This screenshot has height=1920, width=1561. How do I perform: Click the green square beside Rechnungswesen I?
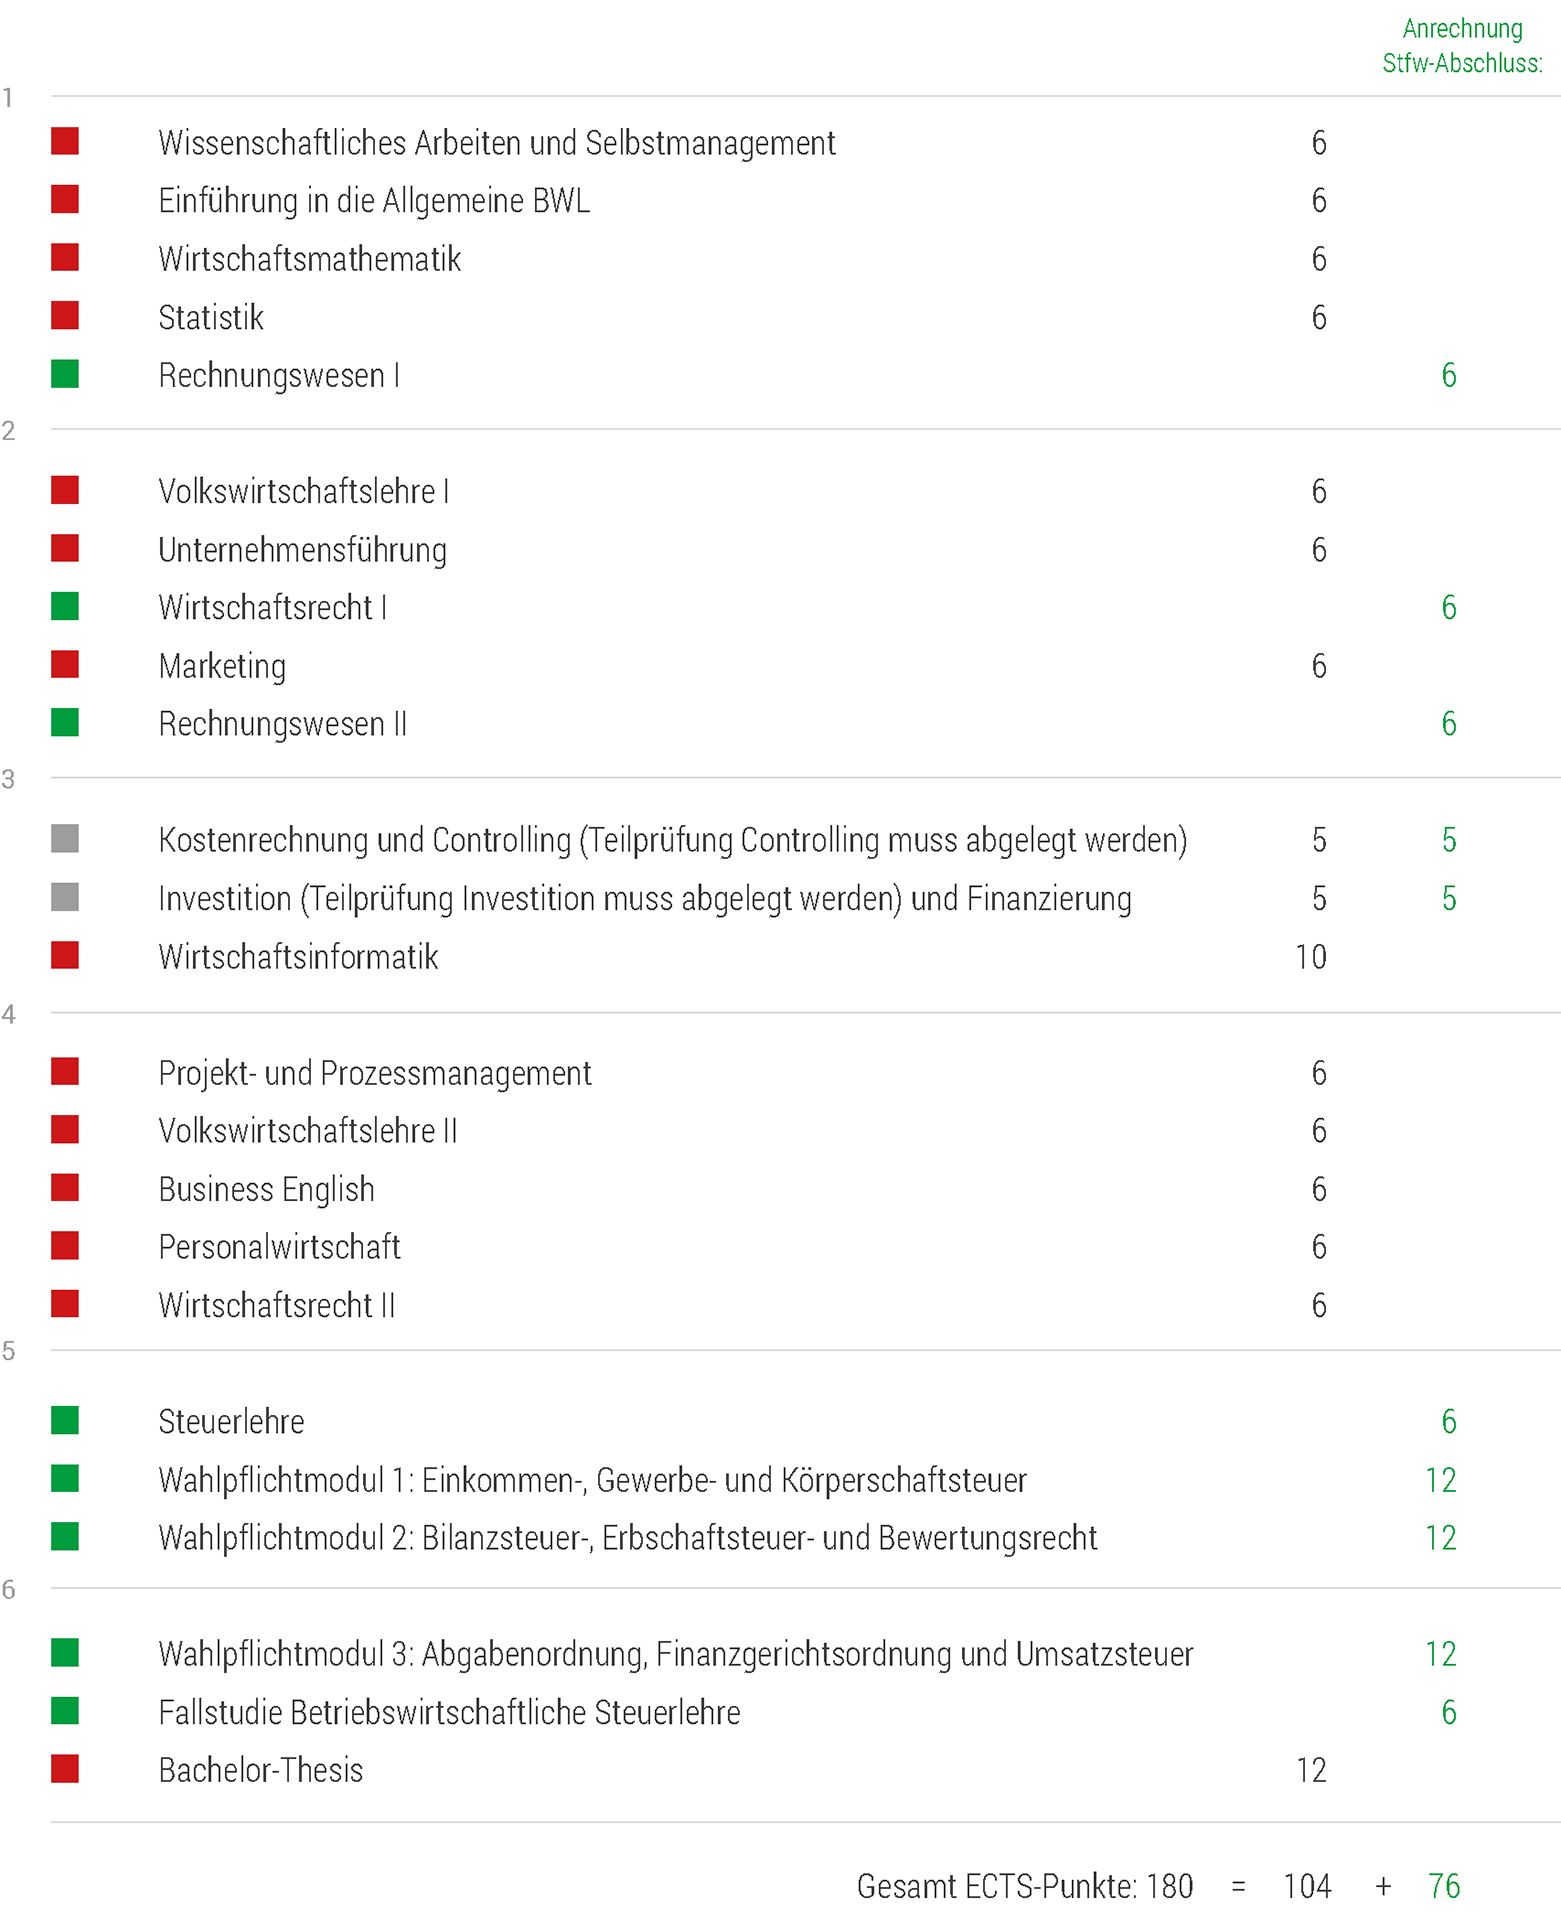(x=65, y=374)
